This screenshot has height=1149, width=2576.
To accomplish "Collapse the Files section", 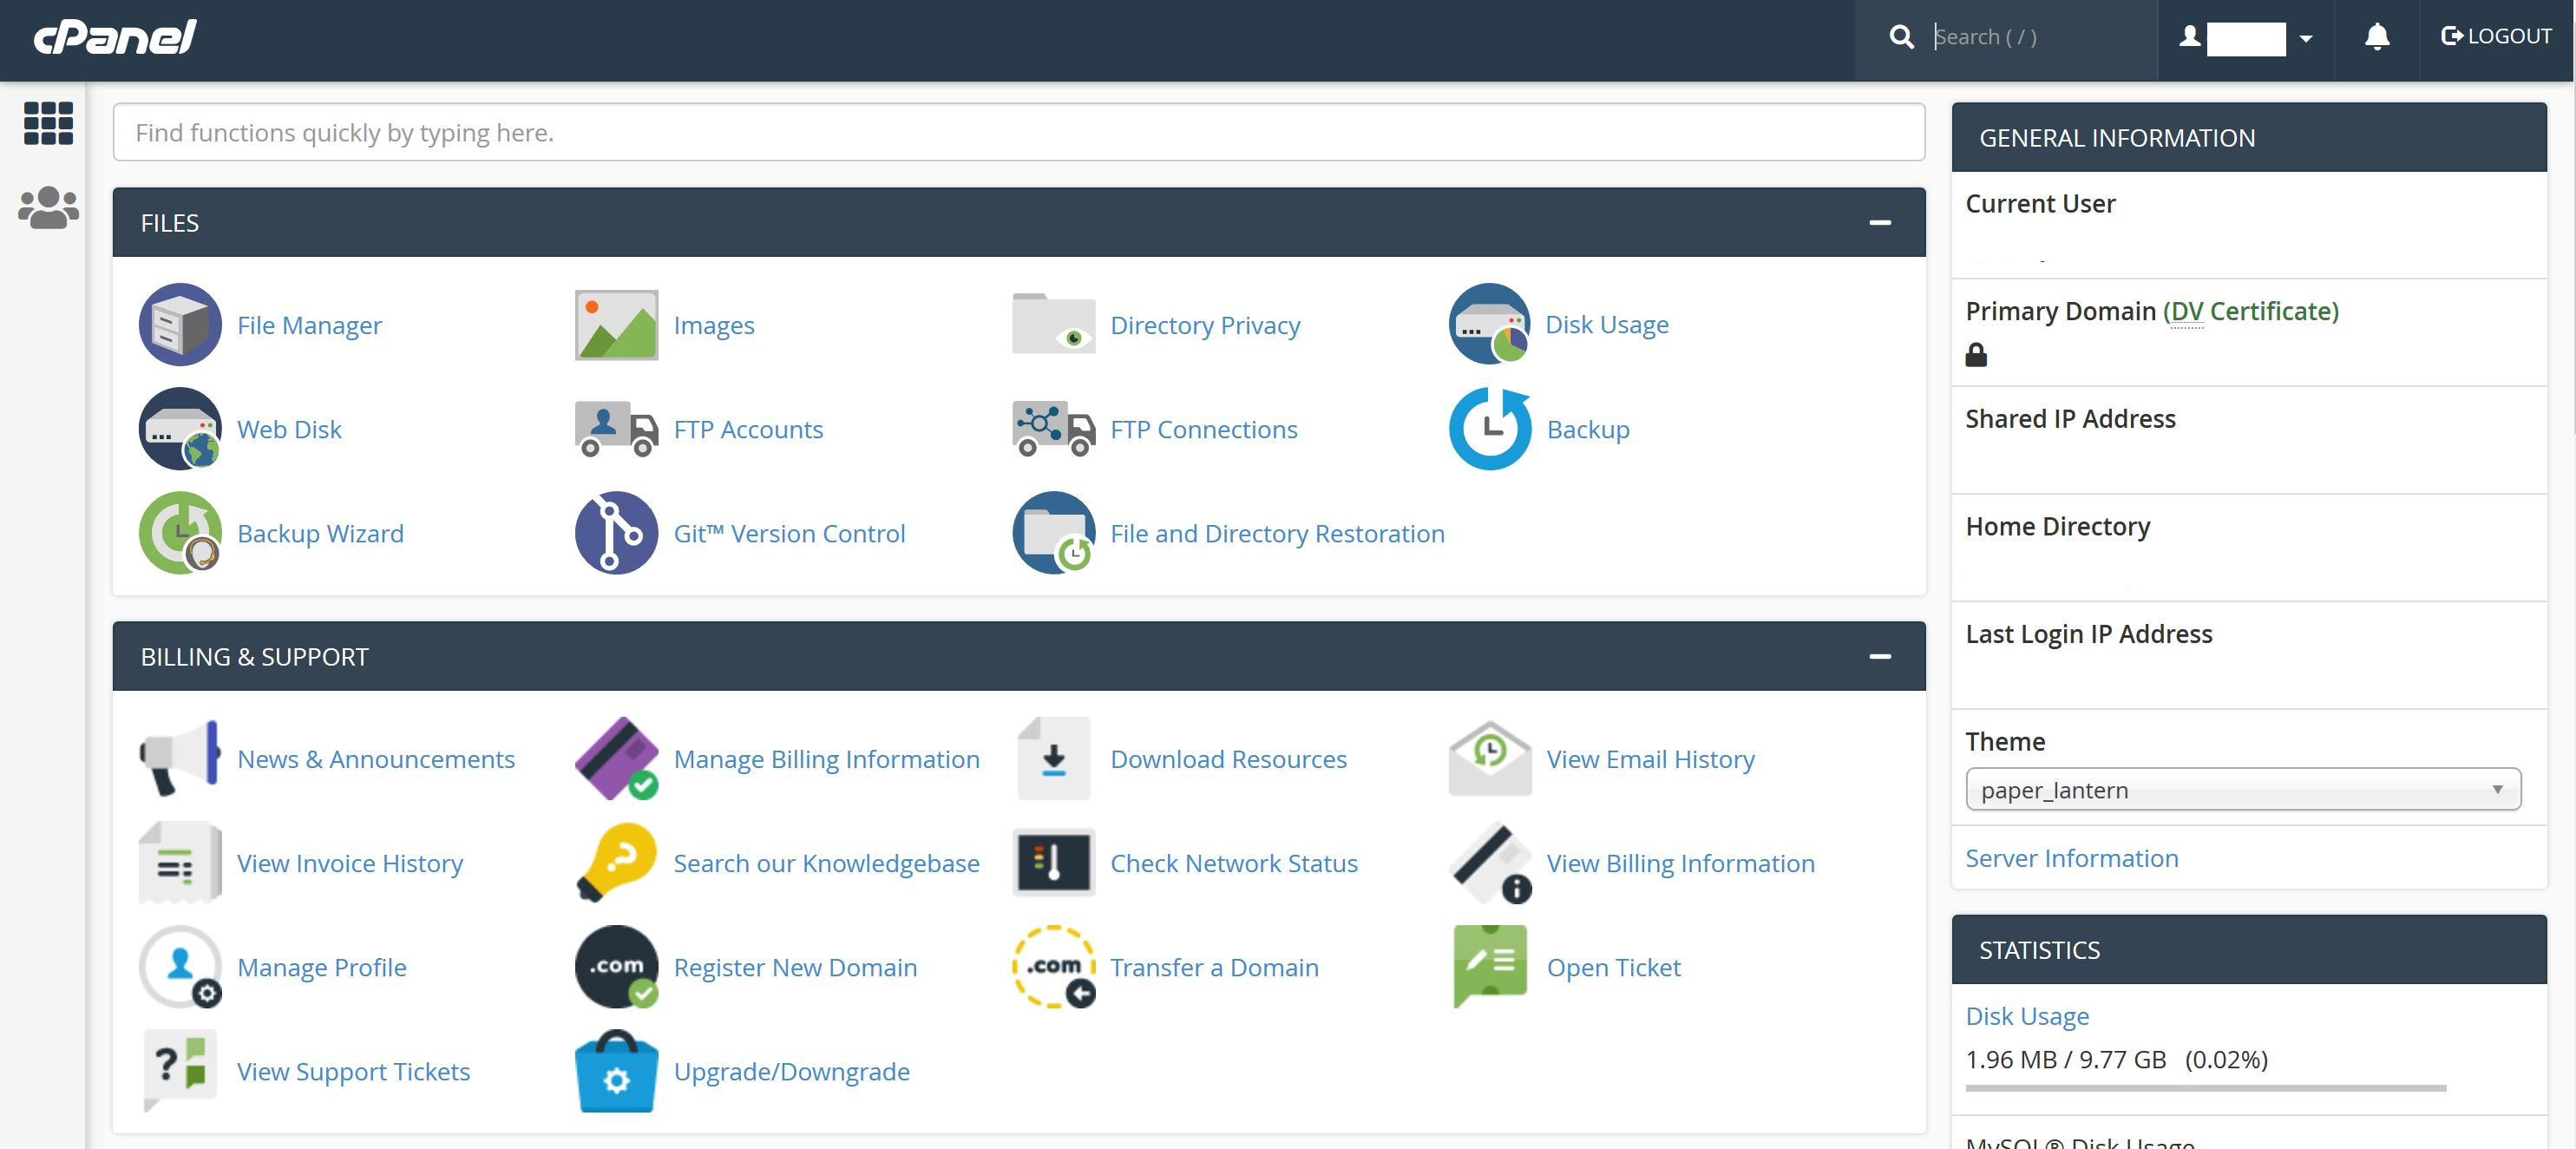I will [x=1879, y=222].
